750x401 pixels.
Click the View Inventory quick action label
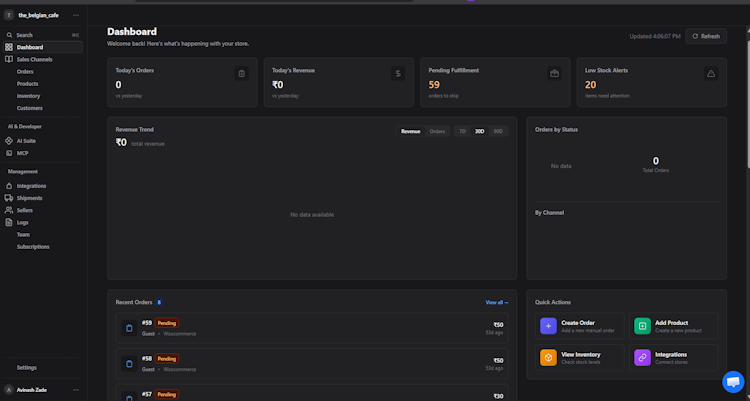pyautogui.click(x=581, y=355)
